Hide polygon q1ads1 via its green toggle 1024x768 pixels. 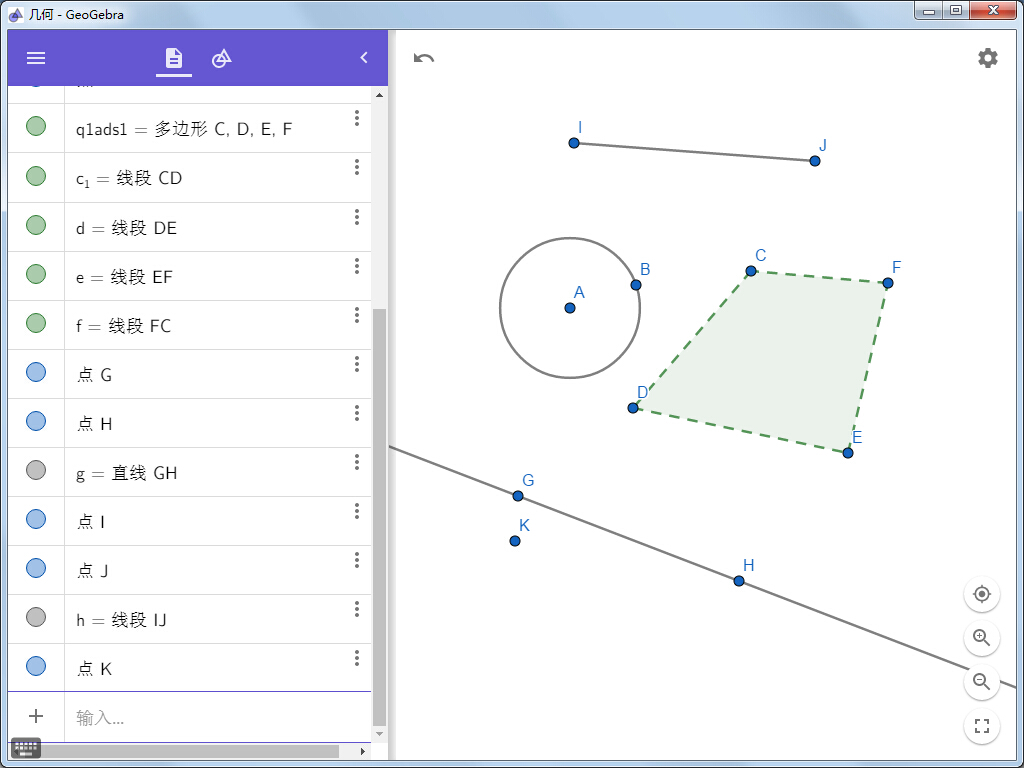(36, 128)
